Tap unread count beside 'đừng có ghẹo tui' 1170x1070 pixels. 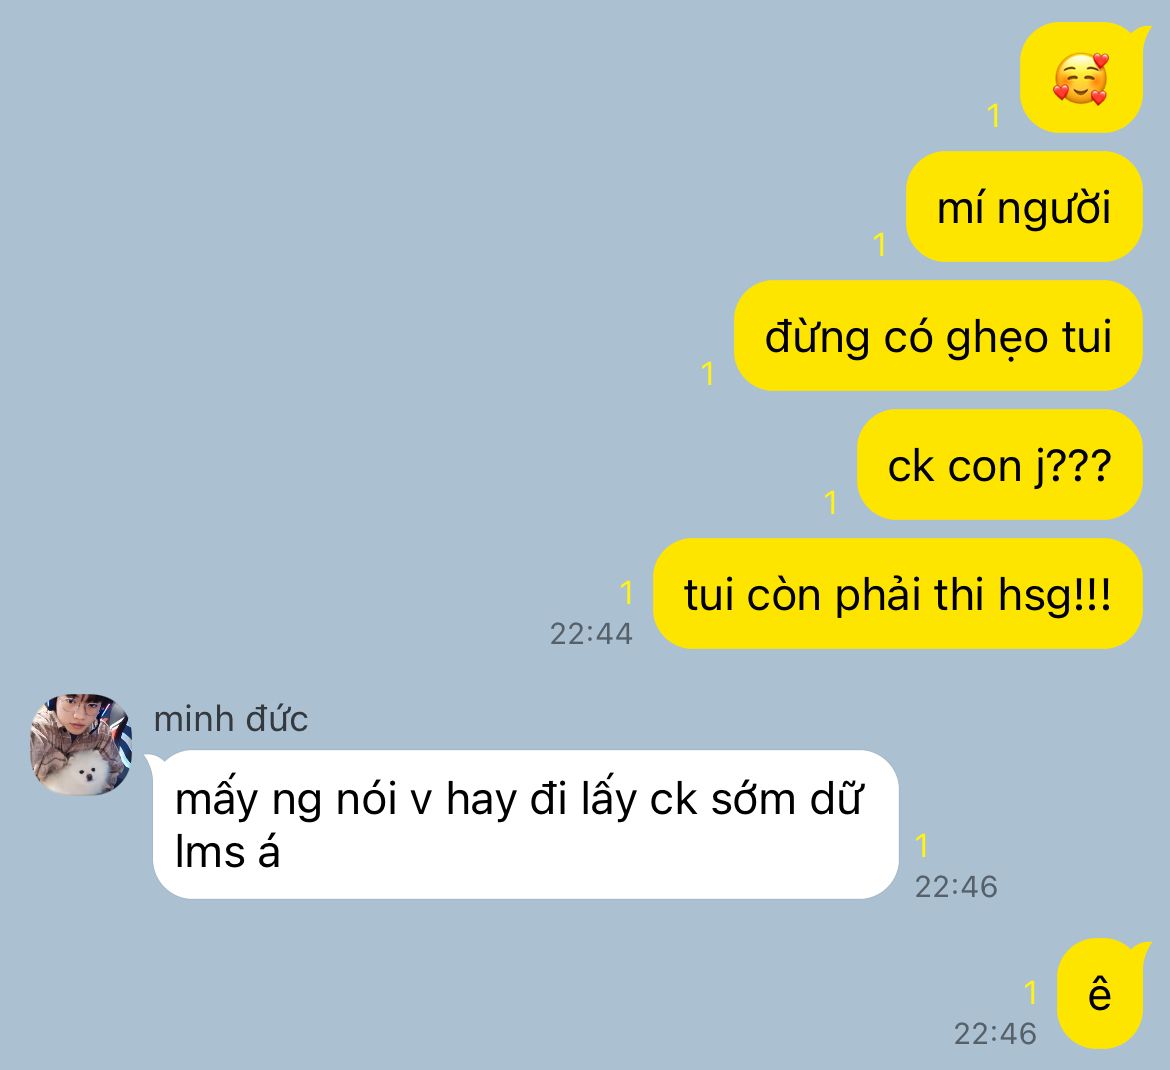point(707,373)
